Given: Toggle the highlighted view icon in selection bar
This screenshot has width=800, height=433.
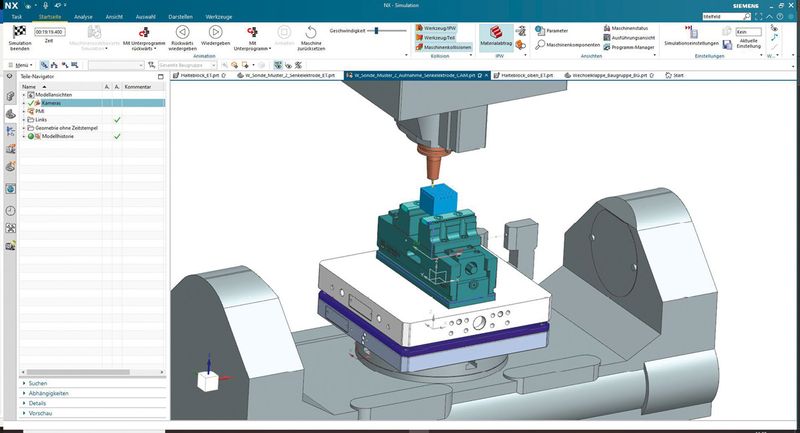Looking at the screenshot, I should click(x=278, y=65).
